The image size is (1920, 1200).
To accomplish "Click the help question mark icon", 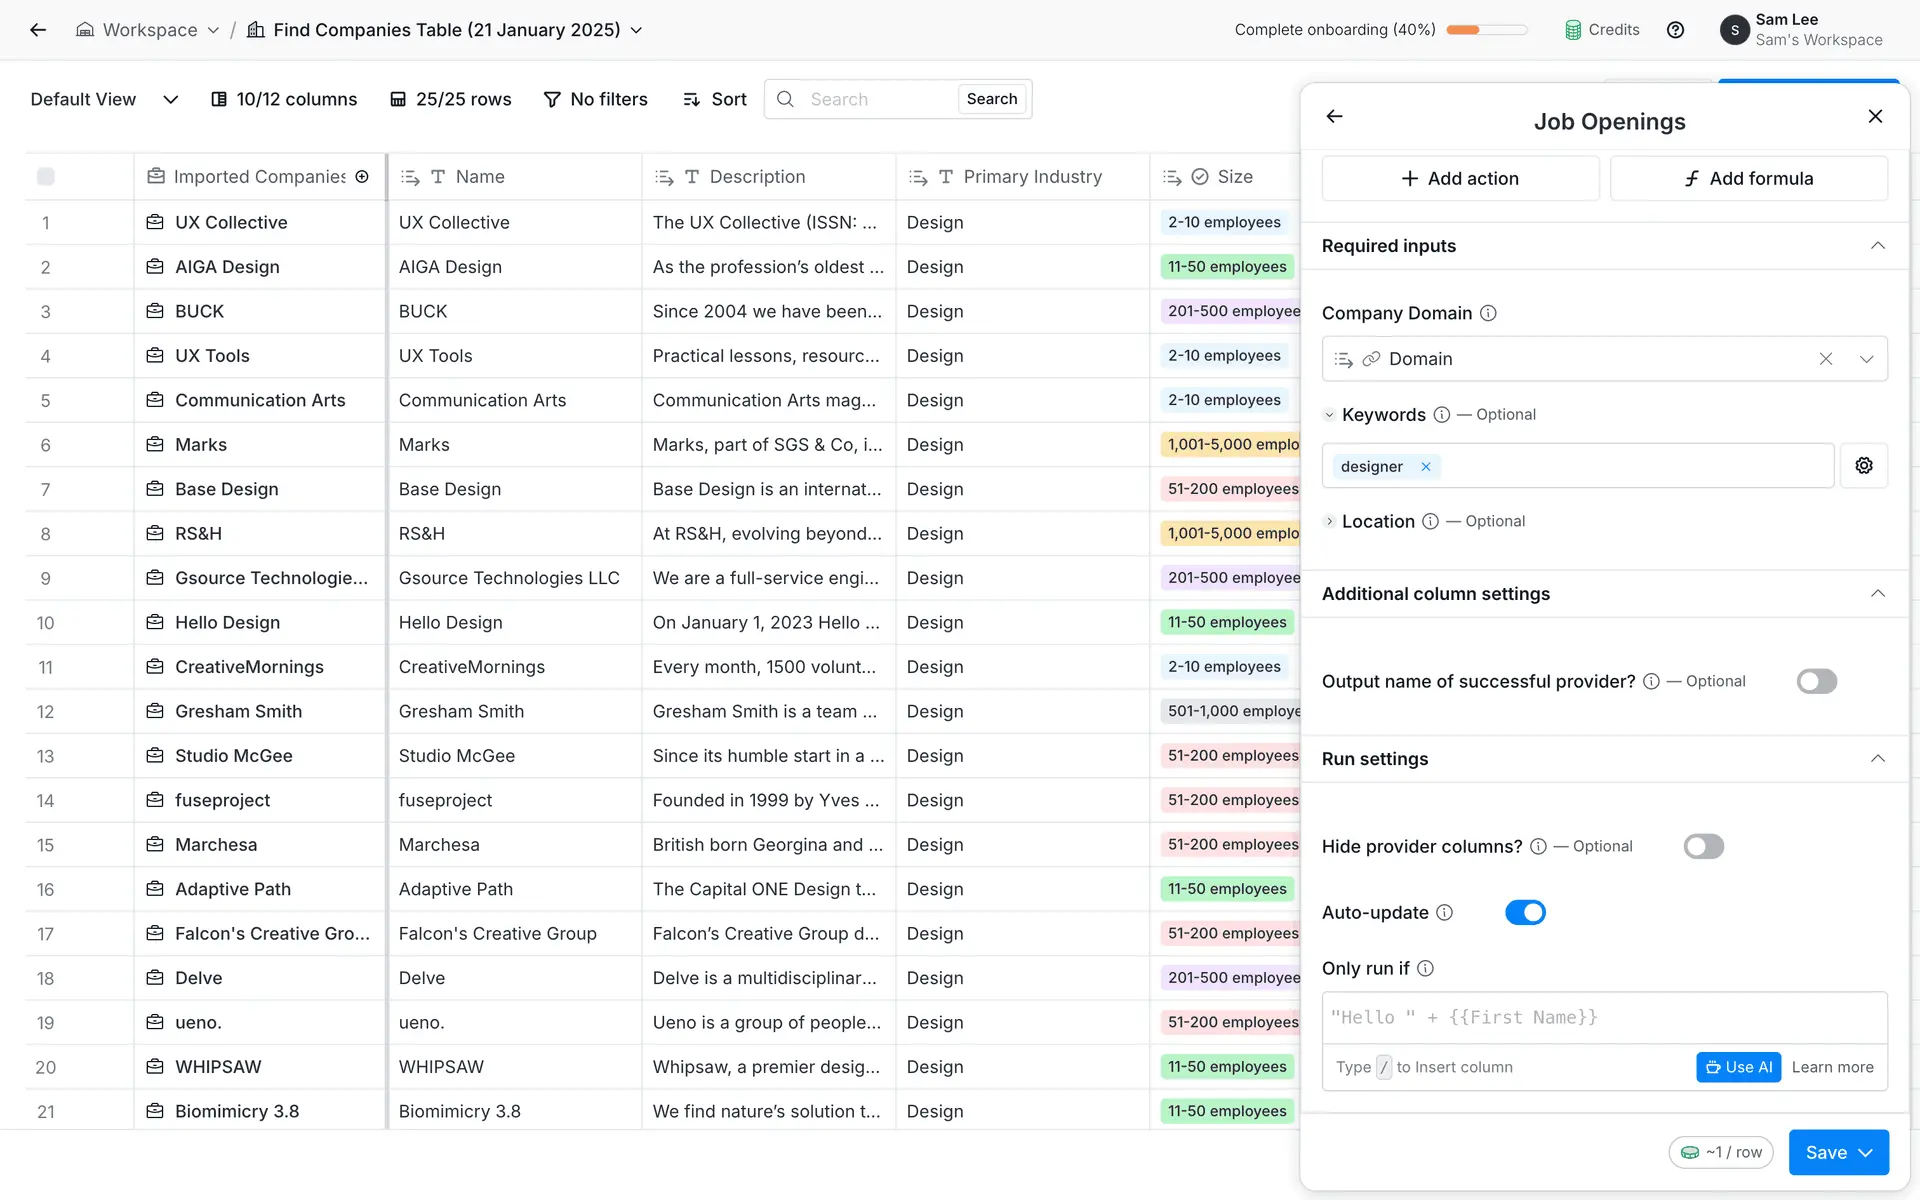I will click(1675, 30).
